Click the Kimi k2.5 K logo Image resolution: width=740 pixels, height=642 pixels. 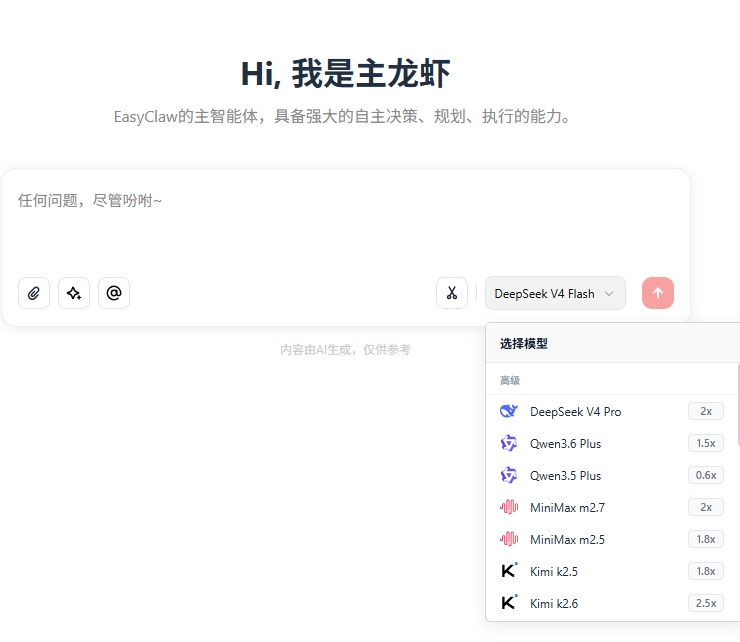coord(509,570)
